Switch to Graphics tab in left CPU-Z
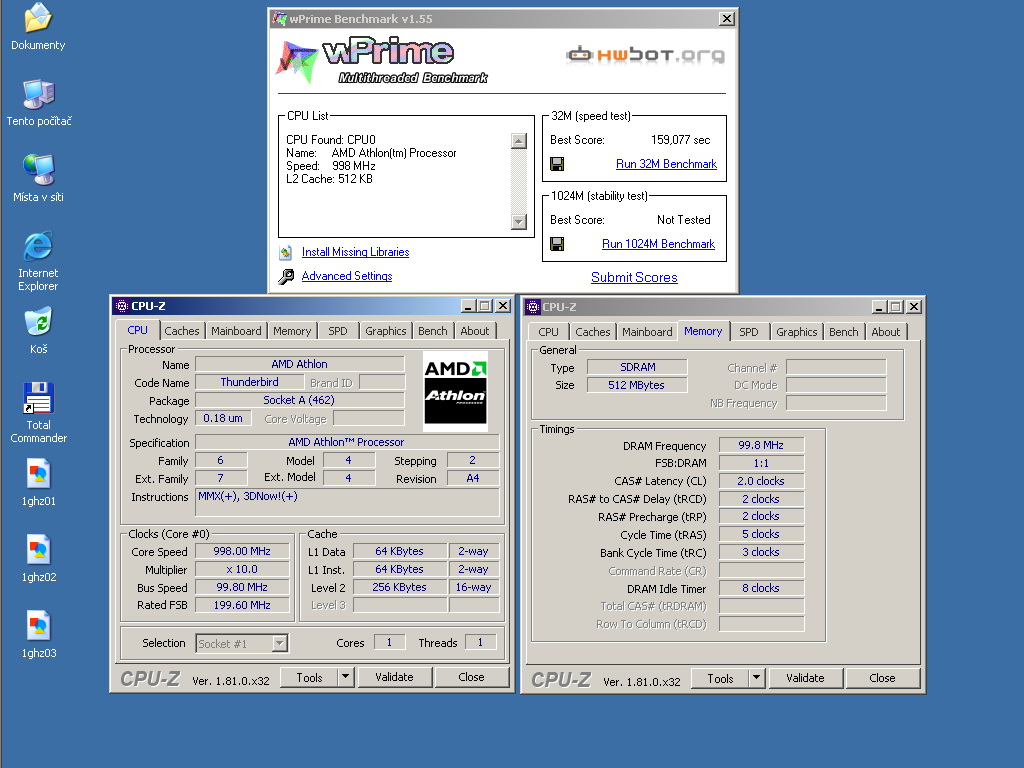Viewport: 1024px width, 768px height. pyautogui.click(x=385, y=331)
